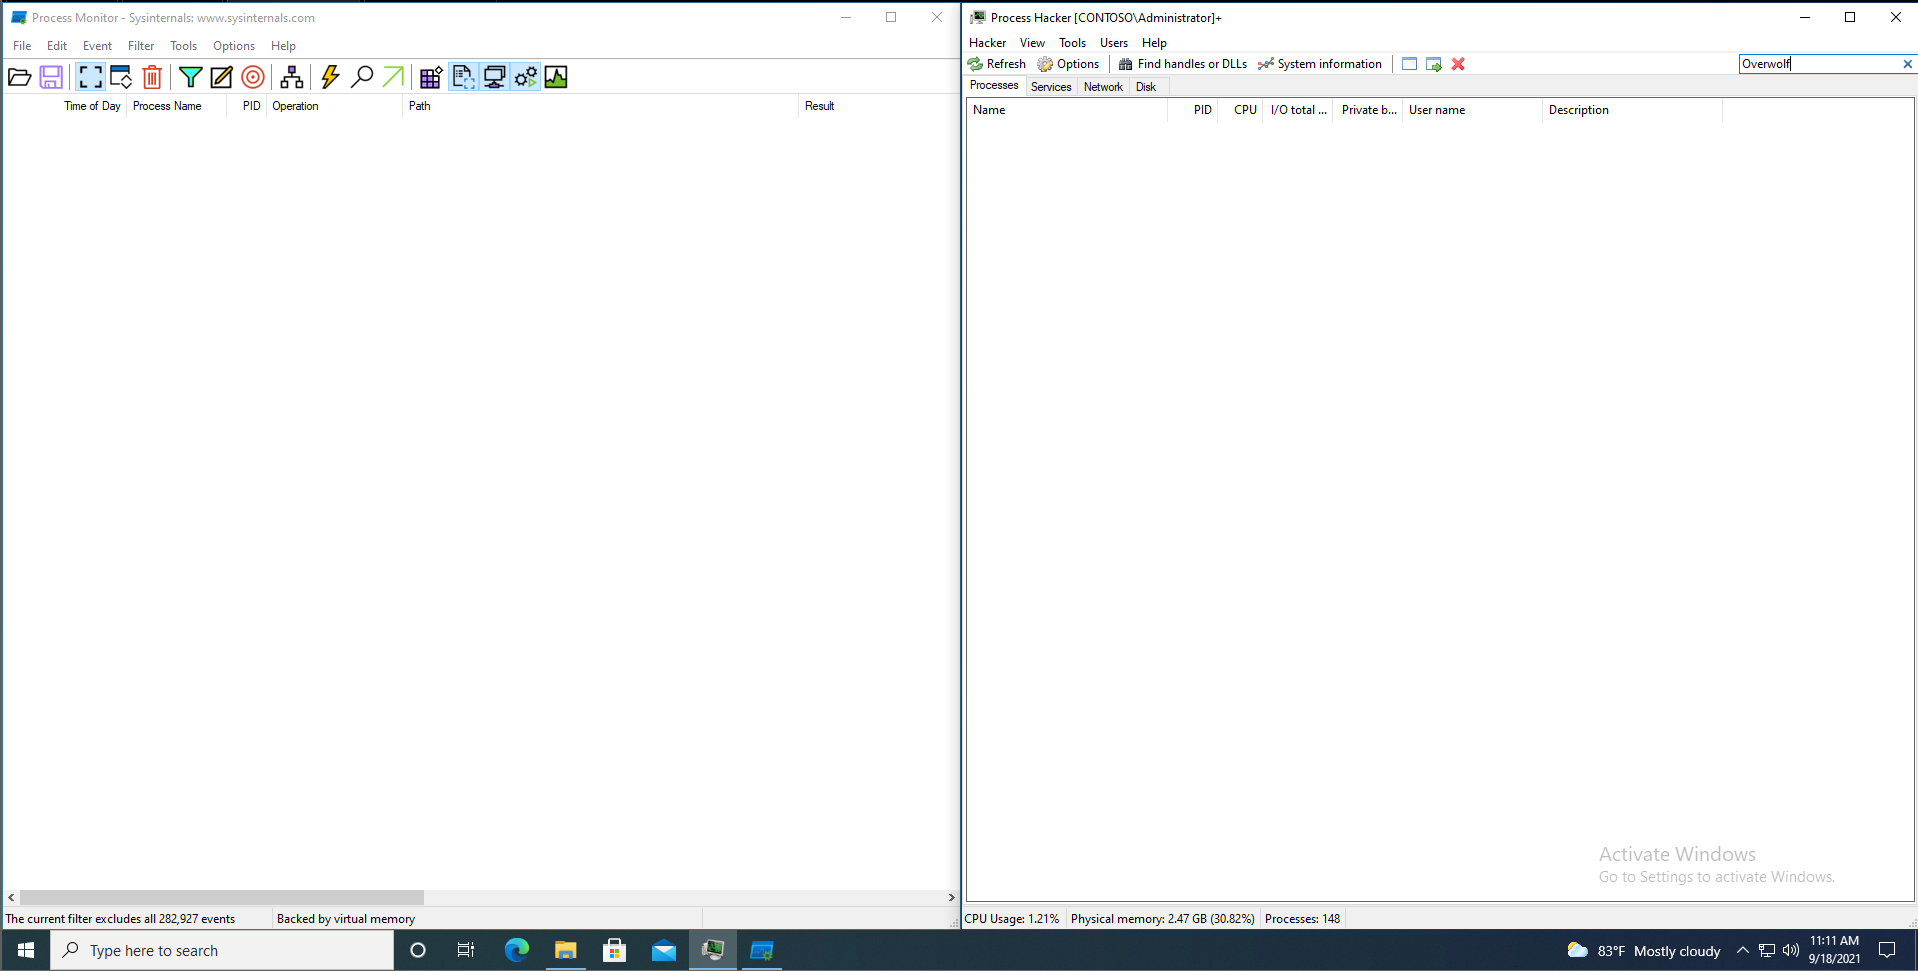
Task: Toggle Show Process and Thread Activity icon
Action: pyautogui.click(x=525, y=77)
